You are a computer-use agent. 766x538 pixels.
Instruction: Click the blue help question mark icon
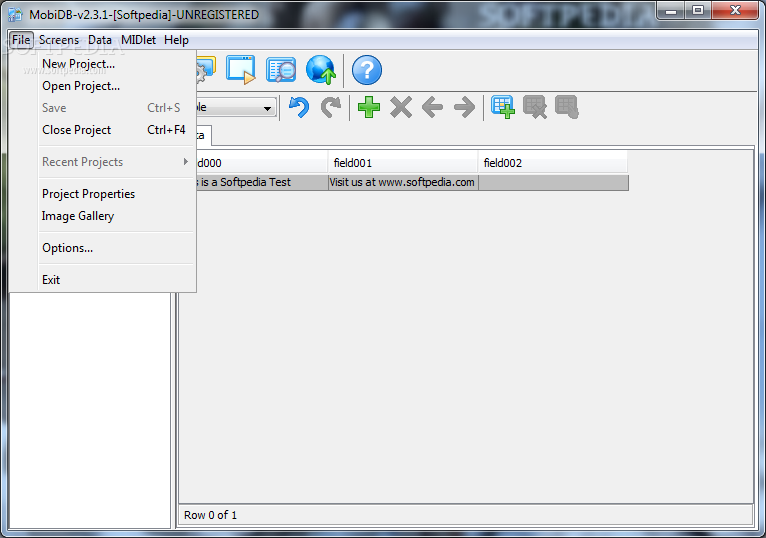pyautogui.click(x=367, y=70)
